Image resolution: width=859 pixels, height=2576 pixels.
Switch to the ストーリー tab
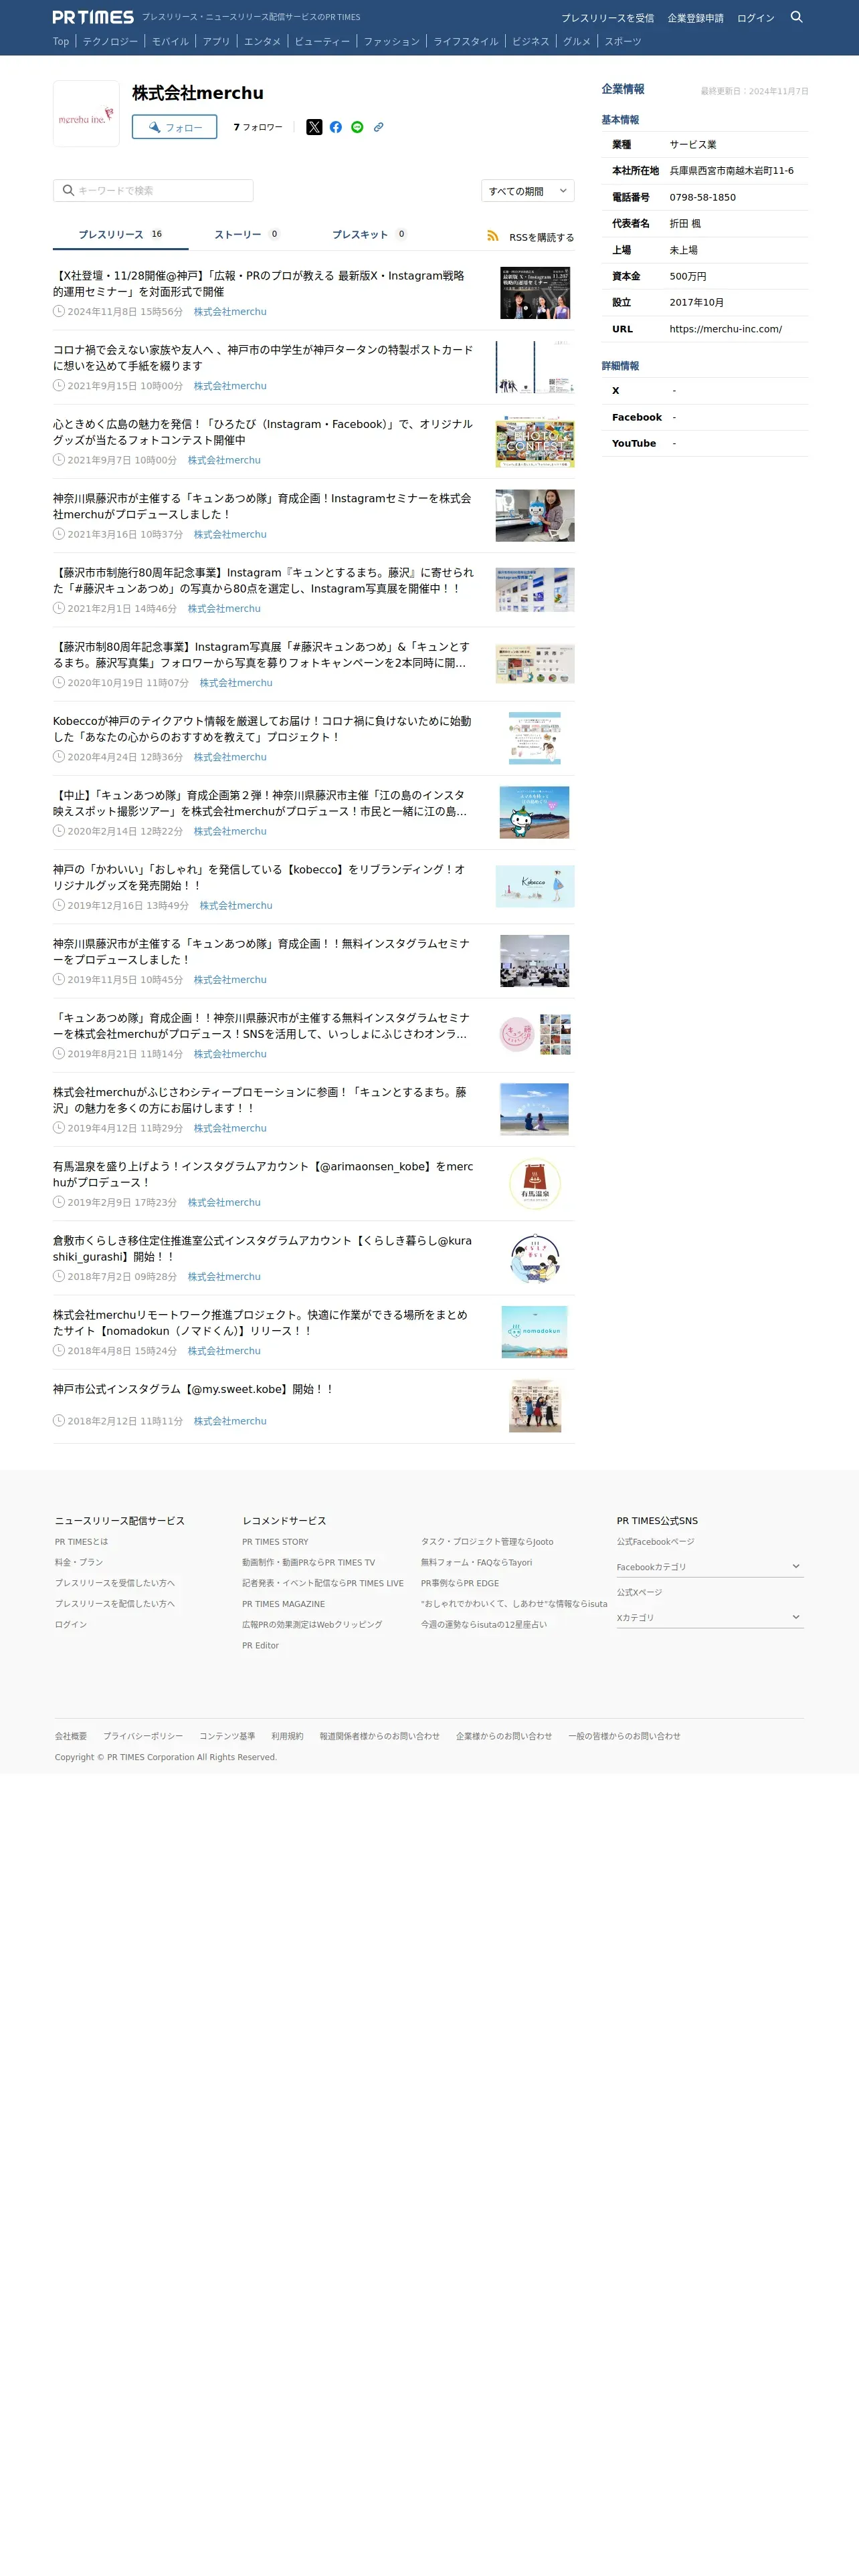tap(246, 235)
